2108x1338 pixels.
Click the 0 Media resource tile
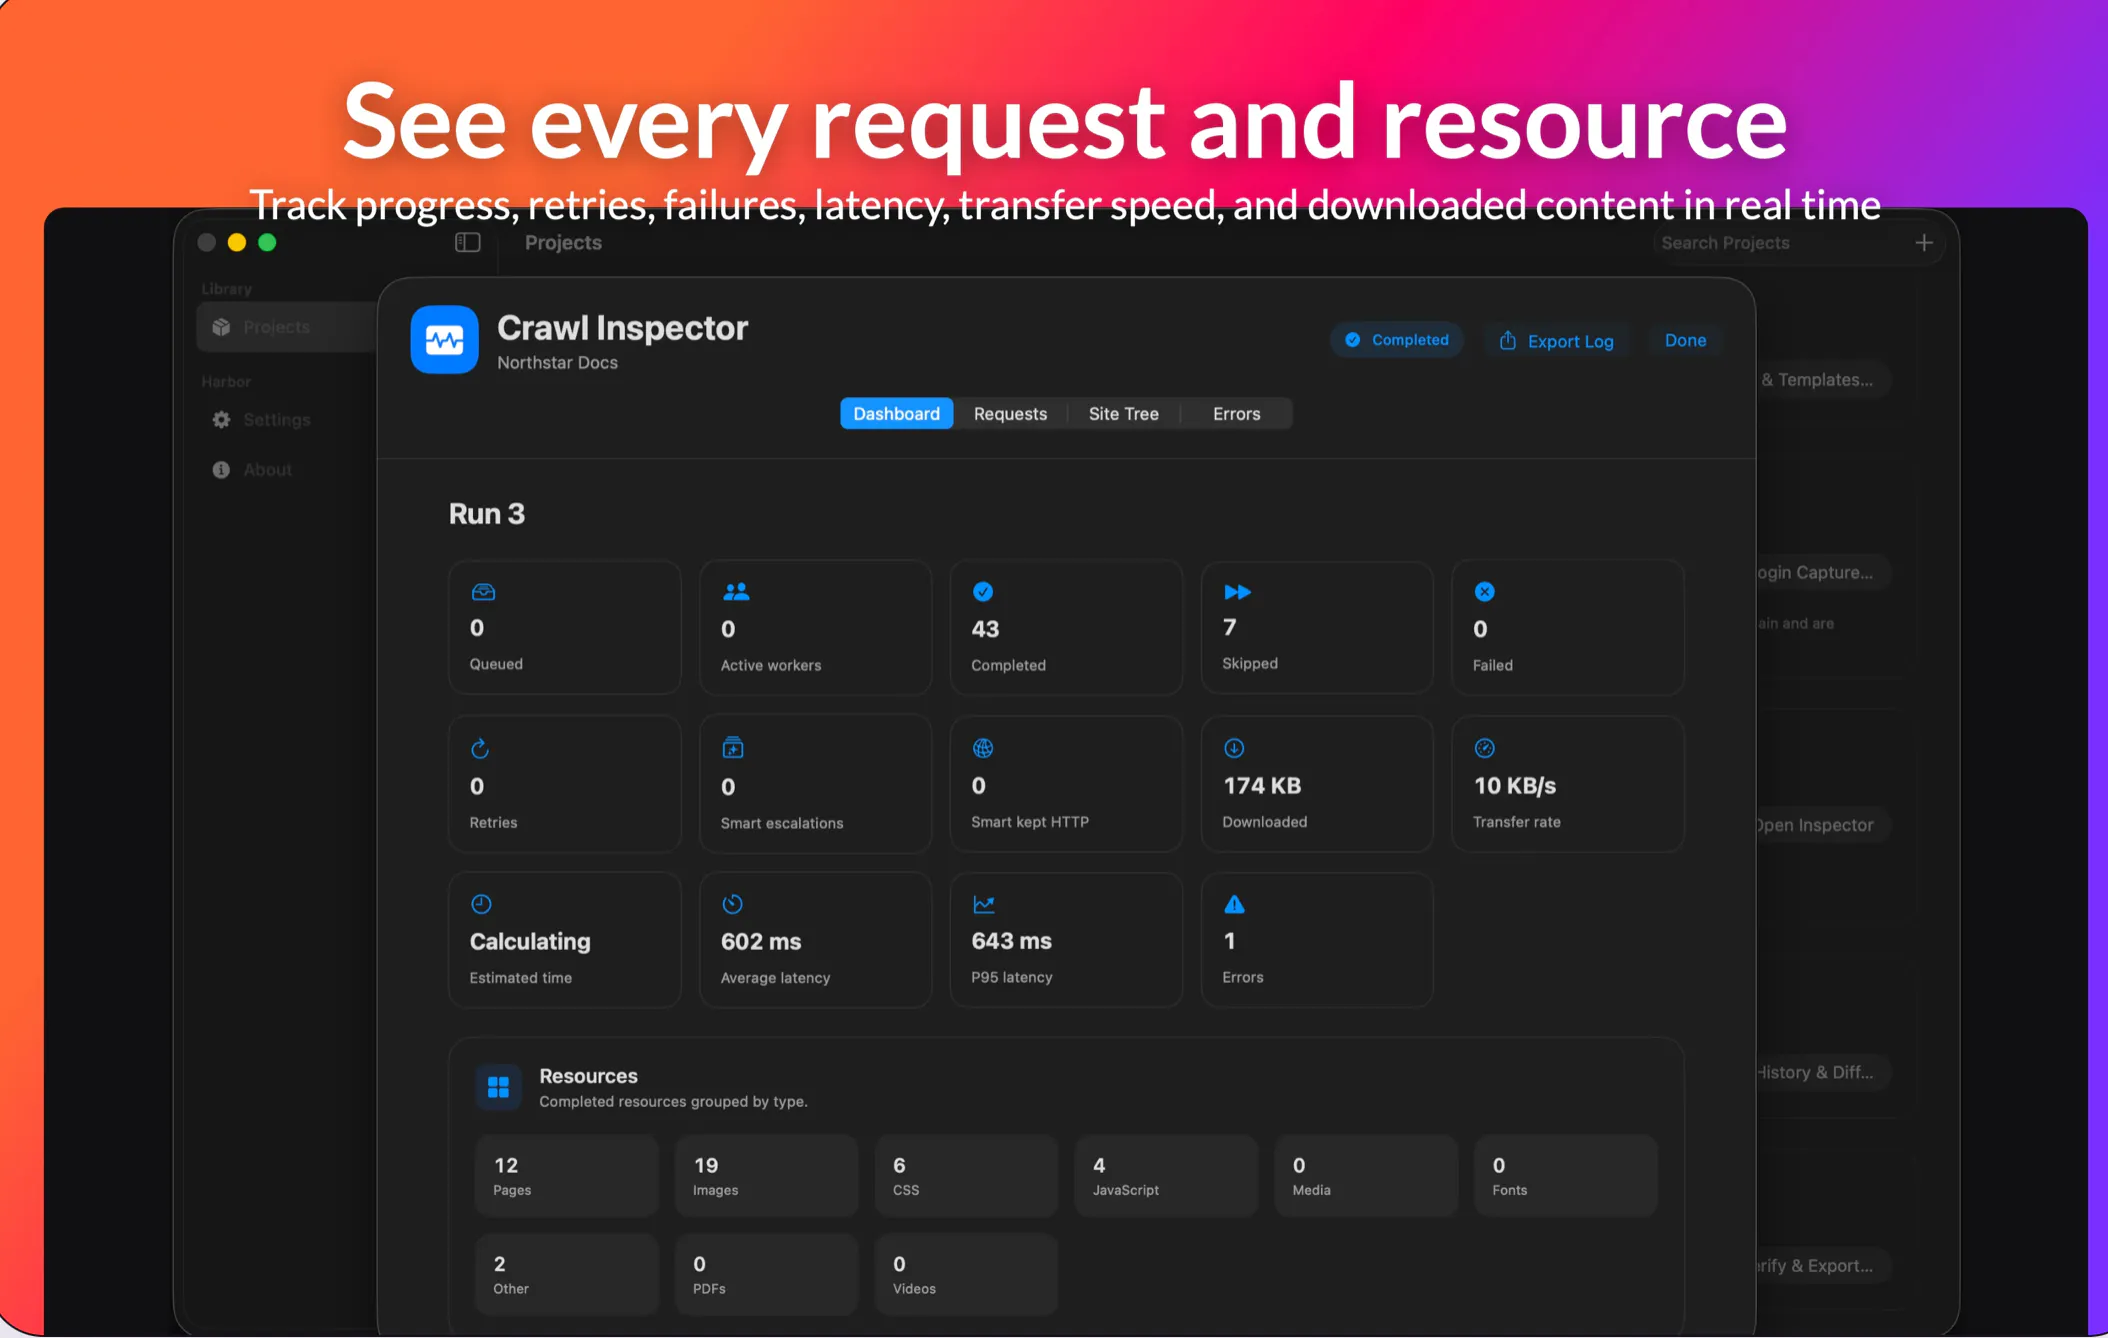[1366, 1176]
